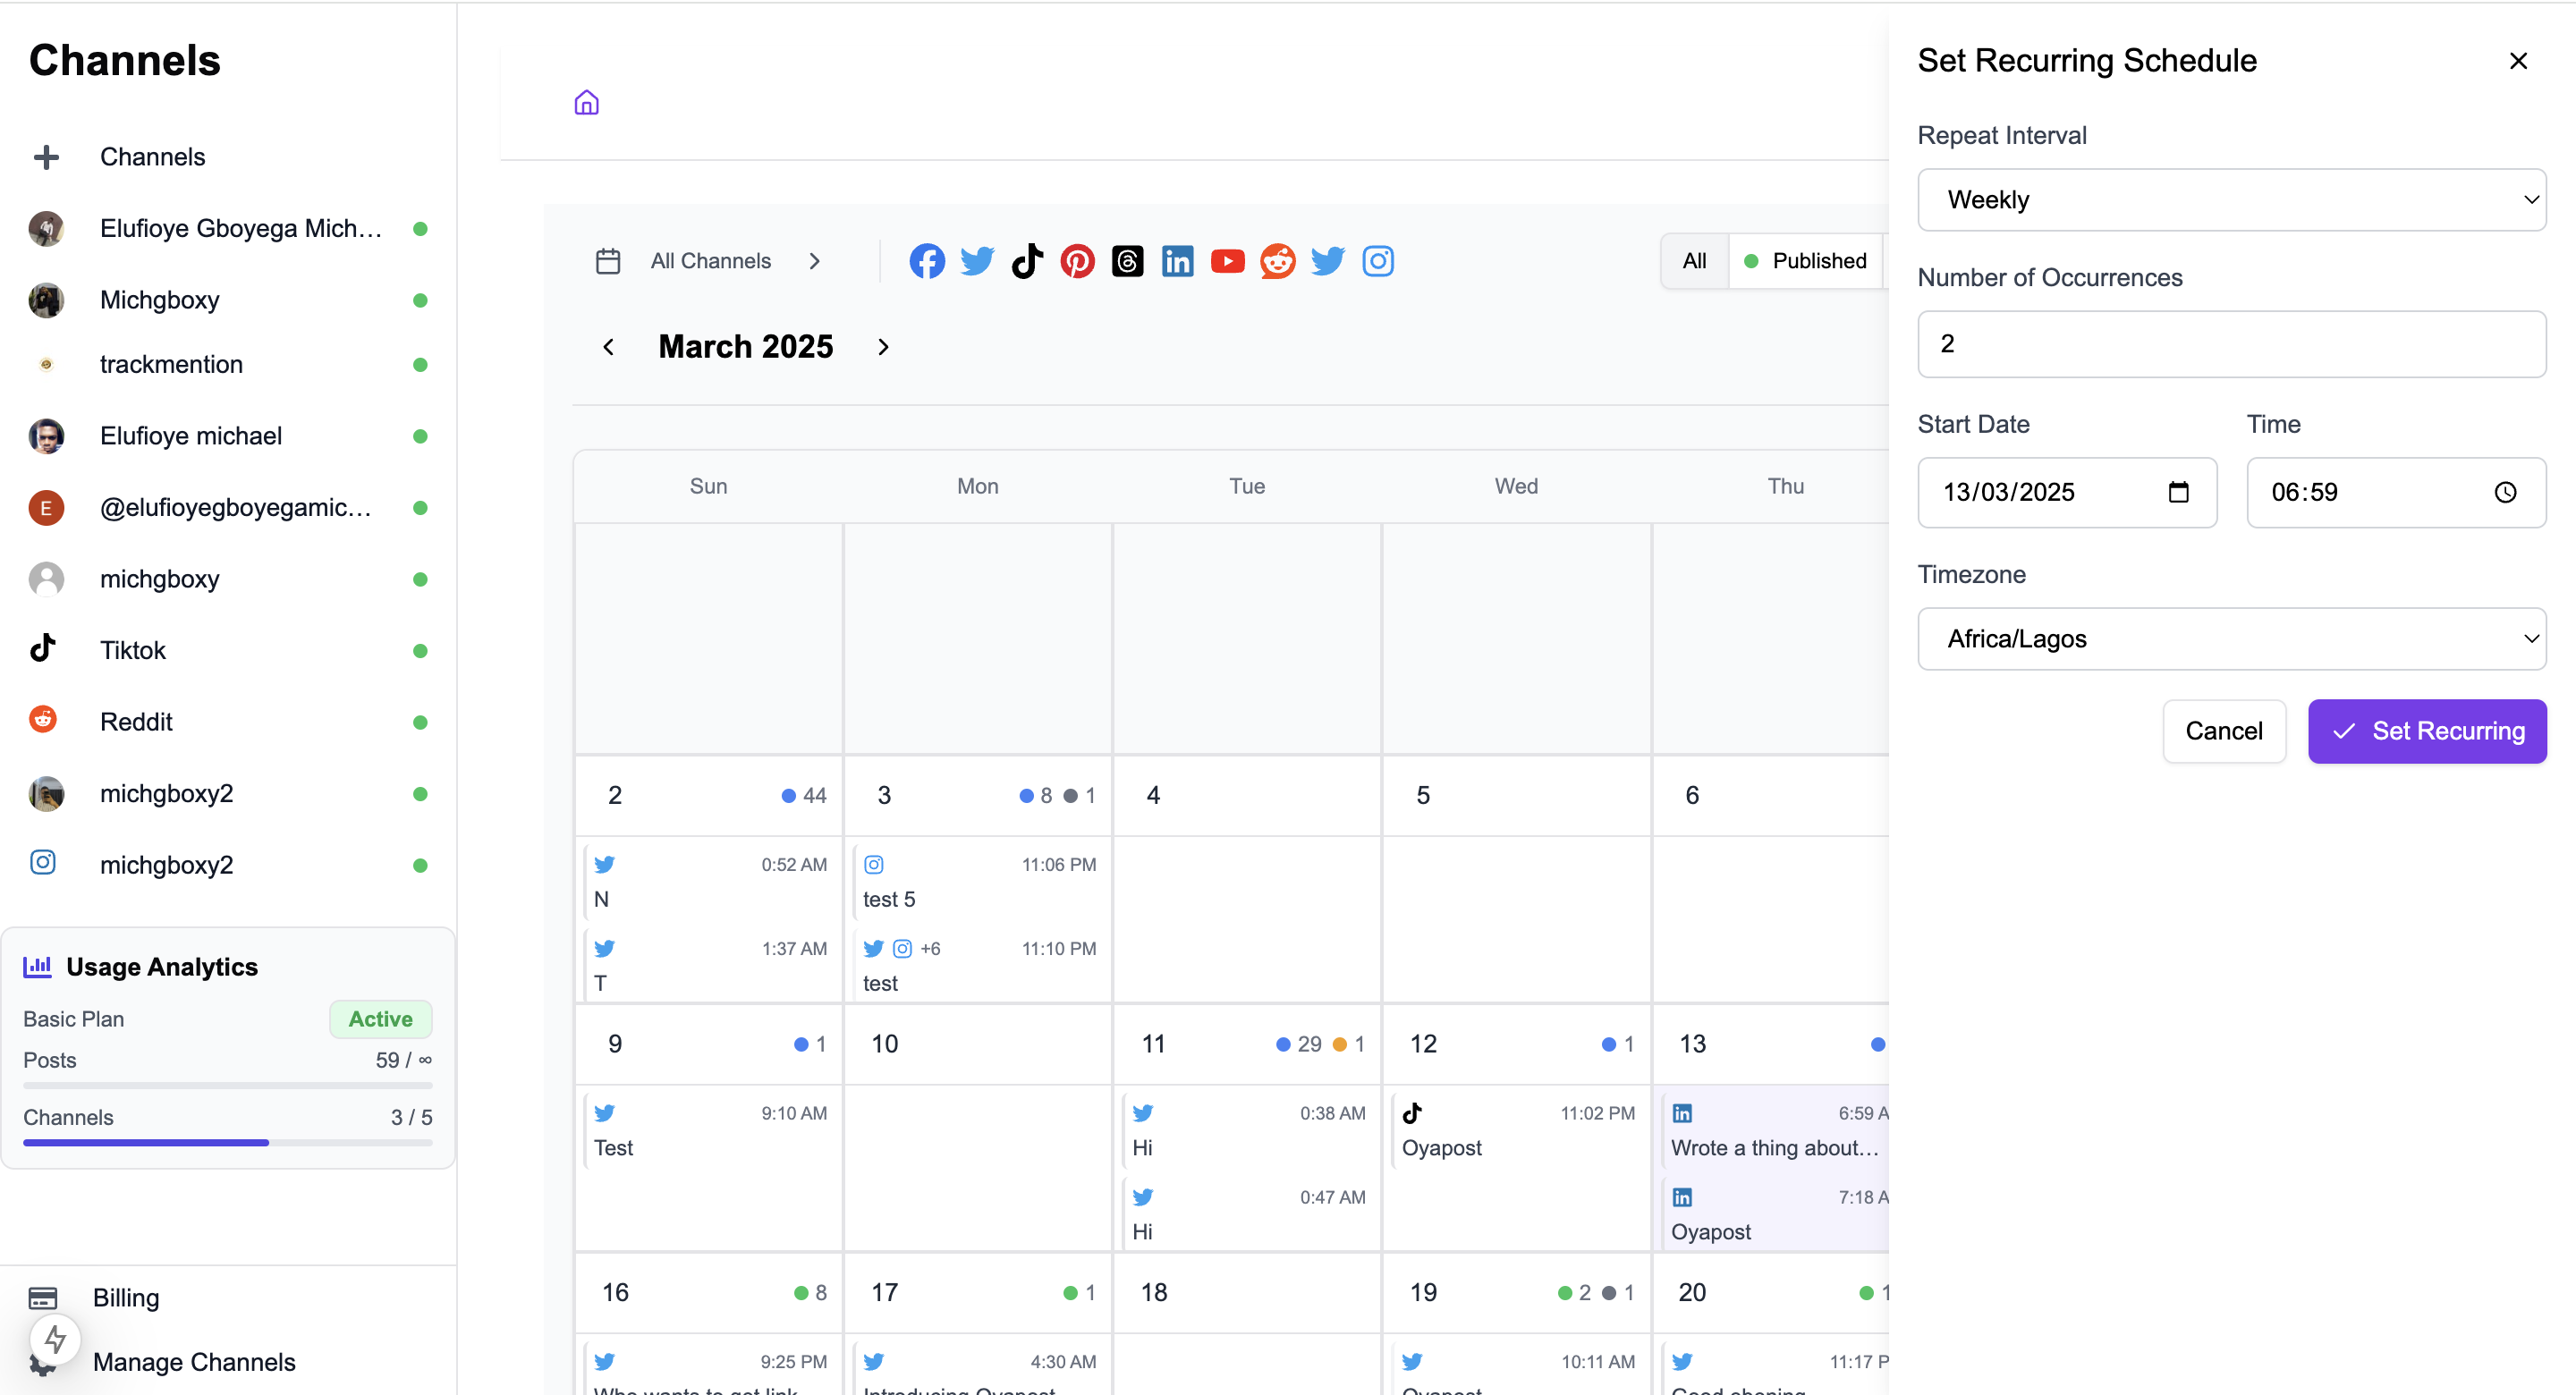Select michgboxy2 channel with photo avatar
2576x1395 pixels.
228,793
